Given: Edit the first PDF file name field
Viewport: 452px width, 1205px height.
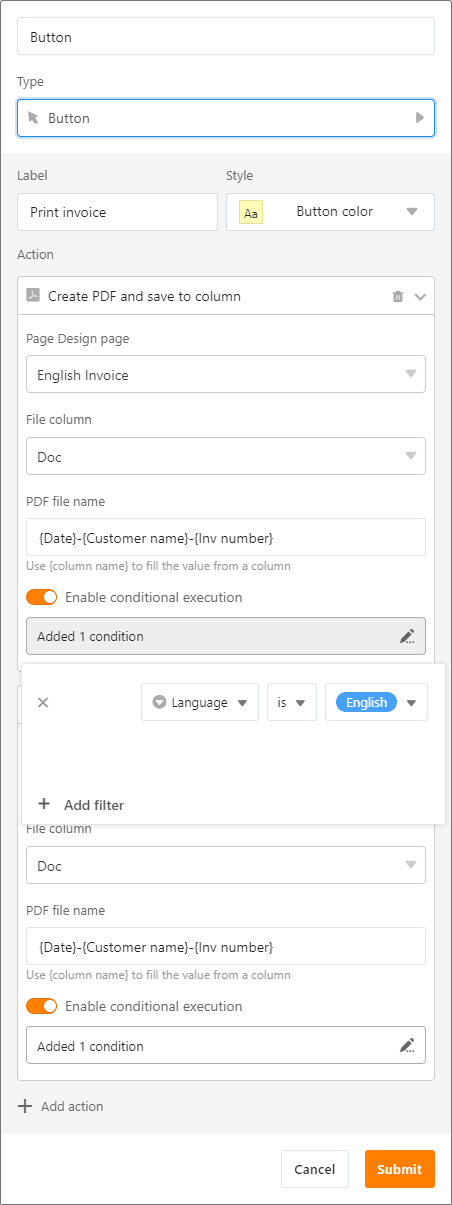Looking at the screenshot, I should coord(226,538).
